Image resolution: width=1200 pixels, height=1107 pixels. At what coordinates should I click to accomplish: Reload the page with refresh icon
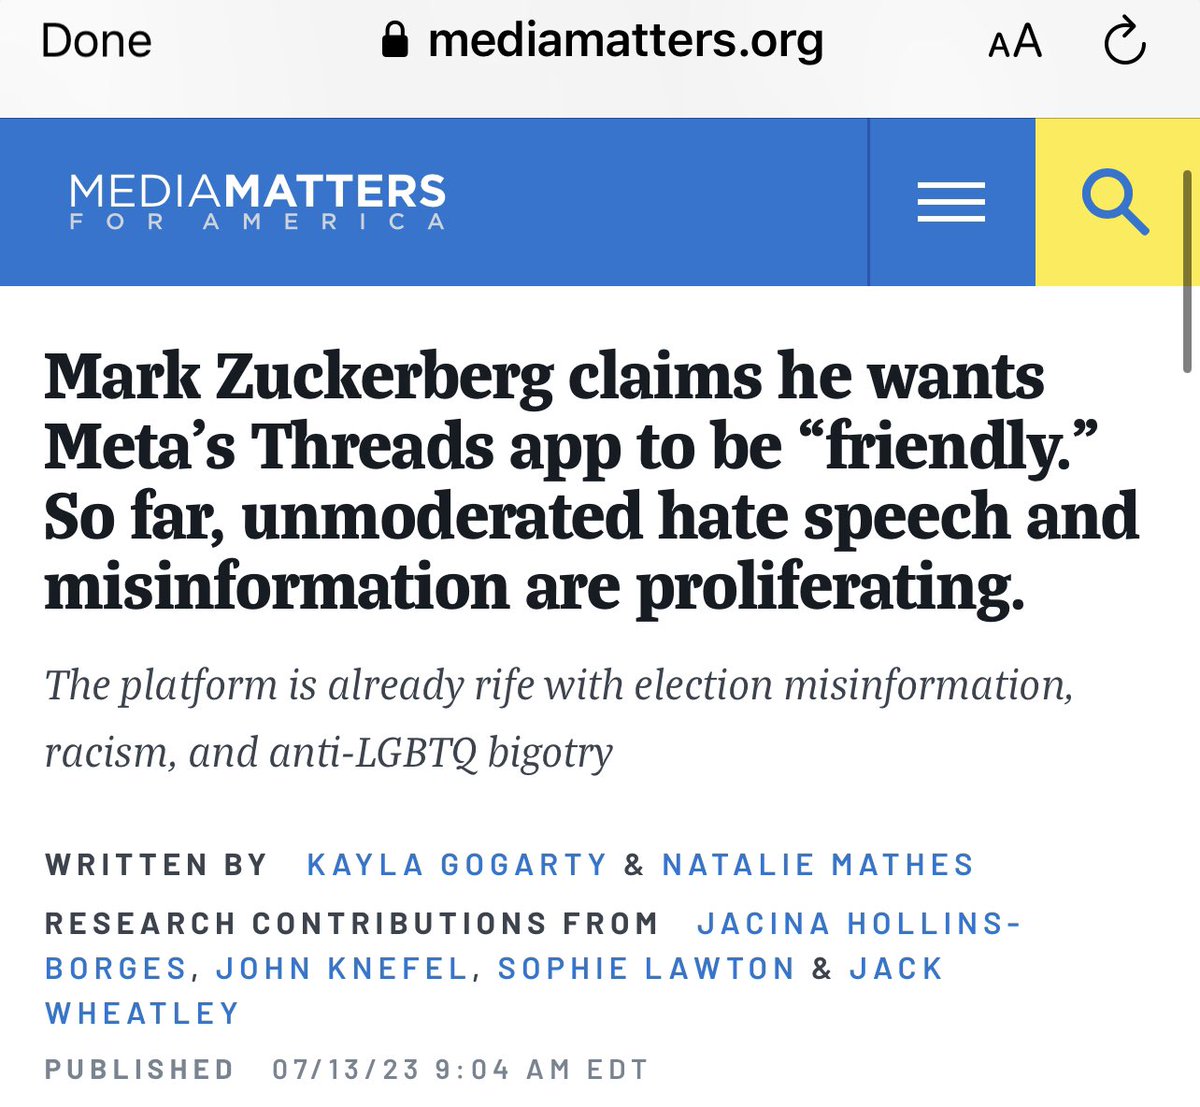pyautogui.click(x=1125, y=42)
